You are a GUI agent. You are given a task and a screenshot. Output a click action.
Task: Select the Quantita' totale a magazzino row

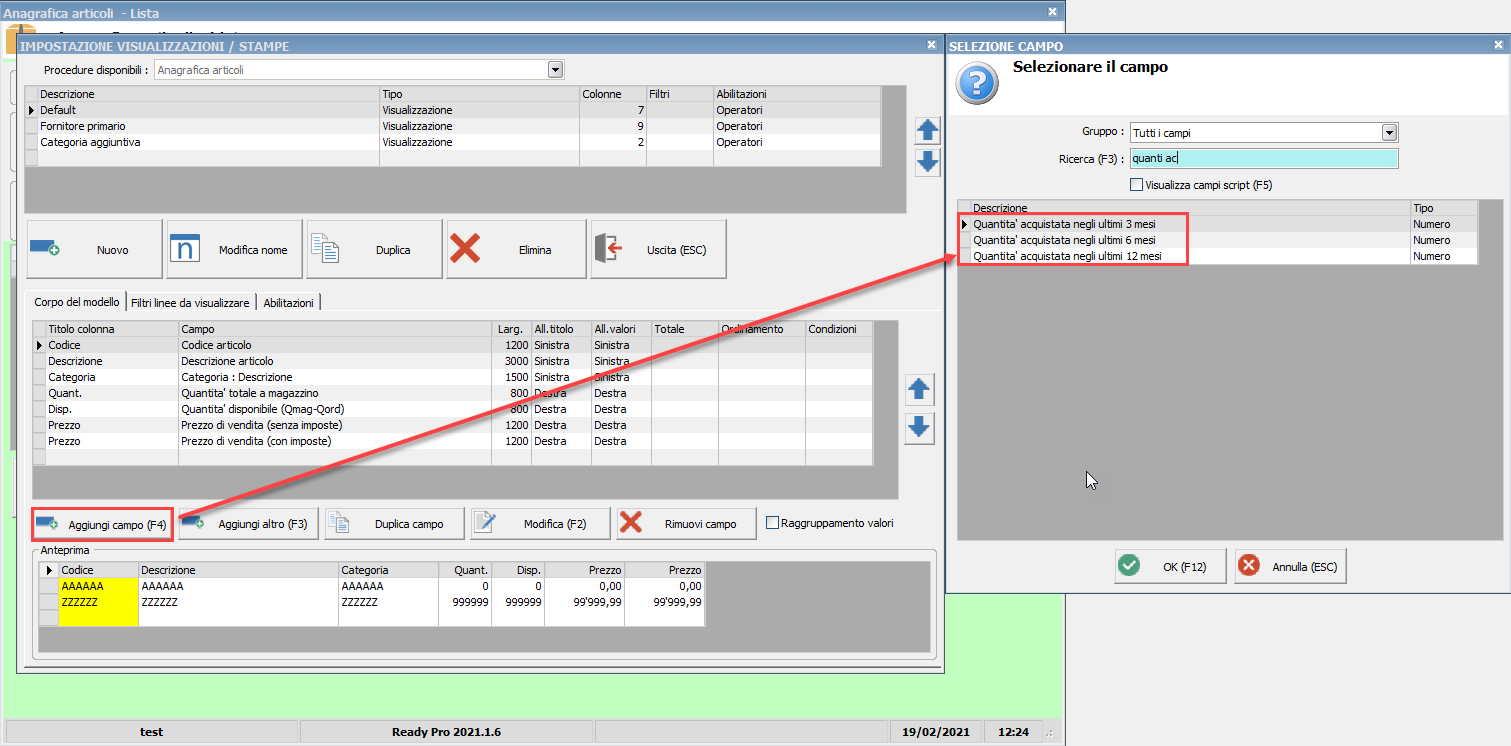pyautogui.click(x=453, y=393)
